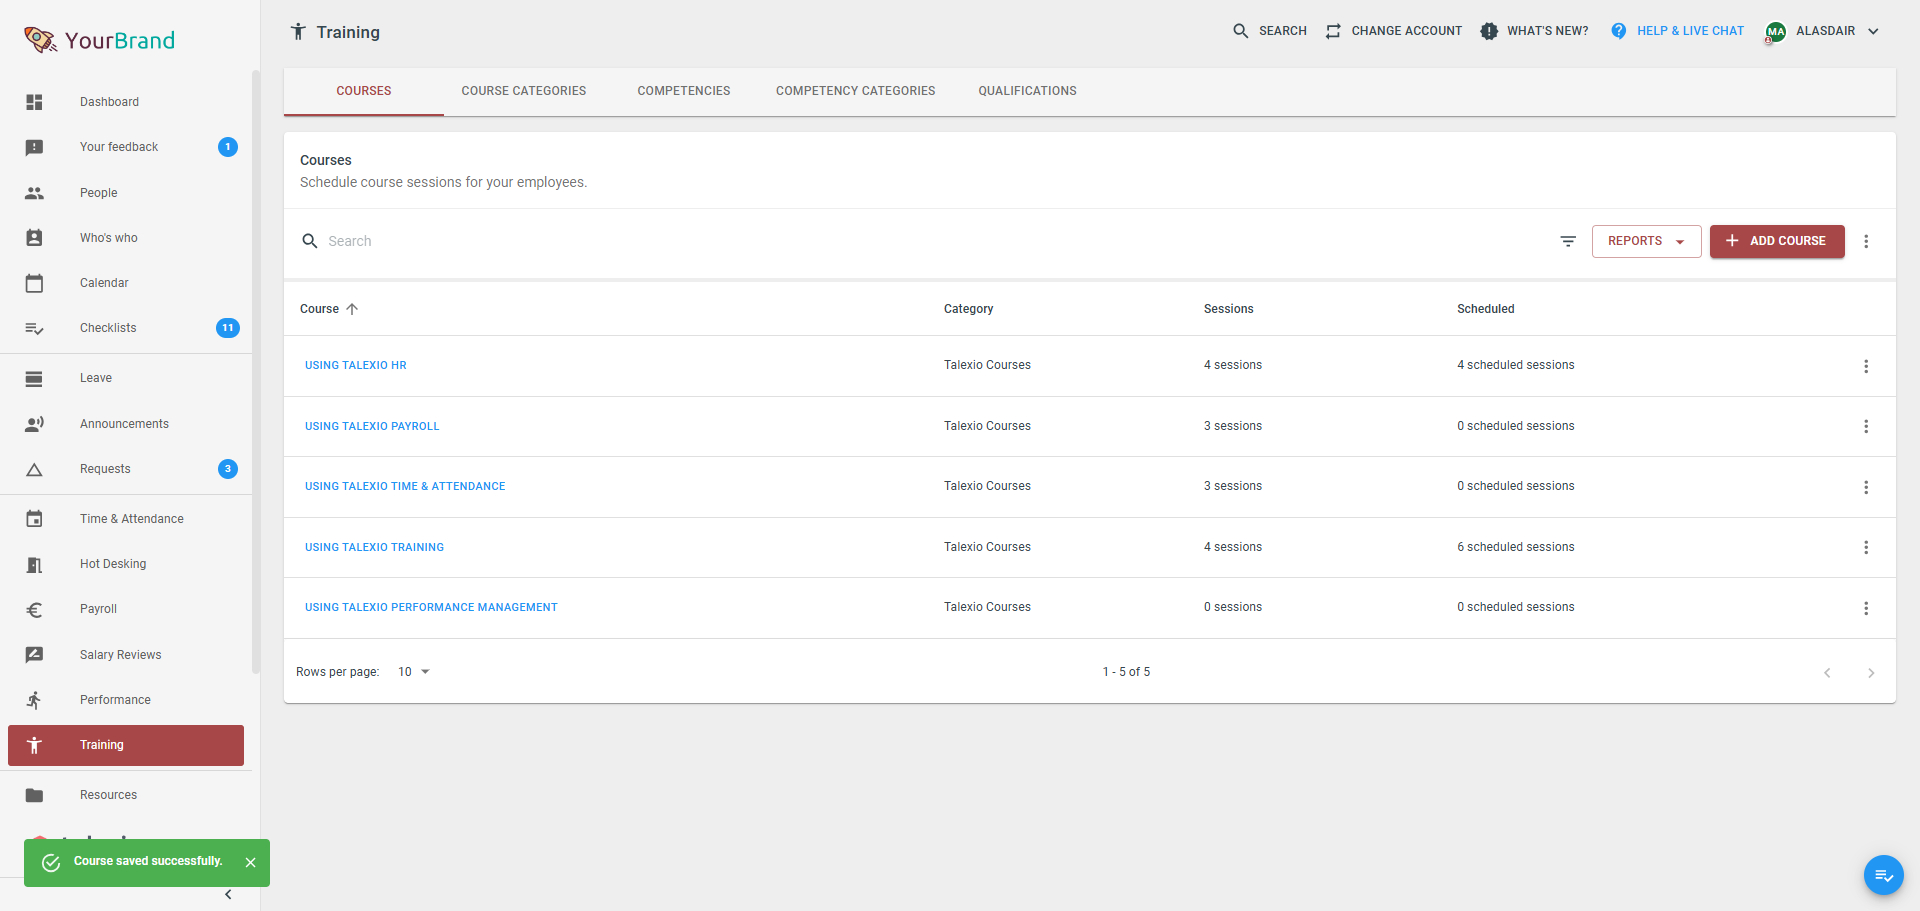Click the Hot Desking door icon
The image size is (1920, 911).
click(34, 564)
